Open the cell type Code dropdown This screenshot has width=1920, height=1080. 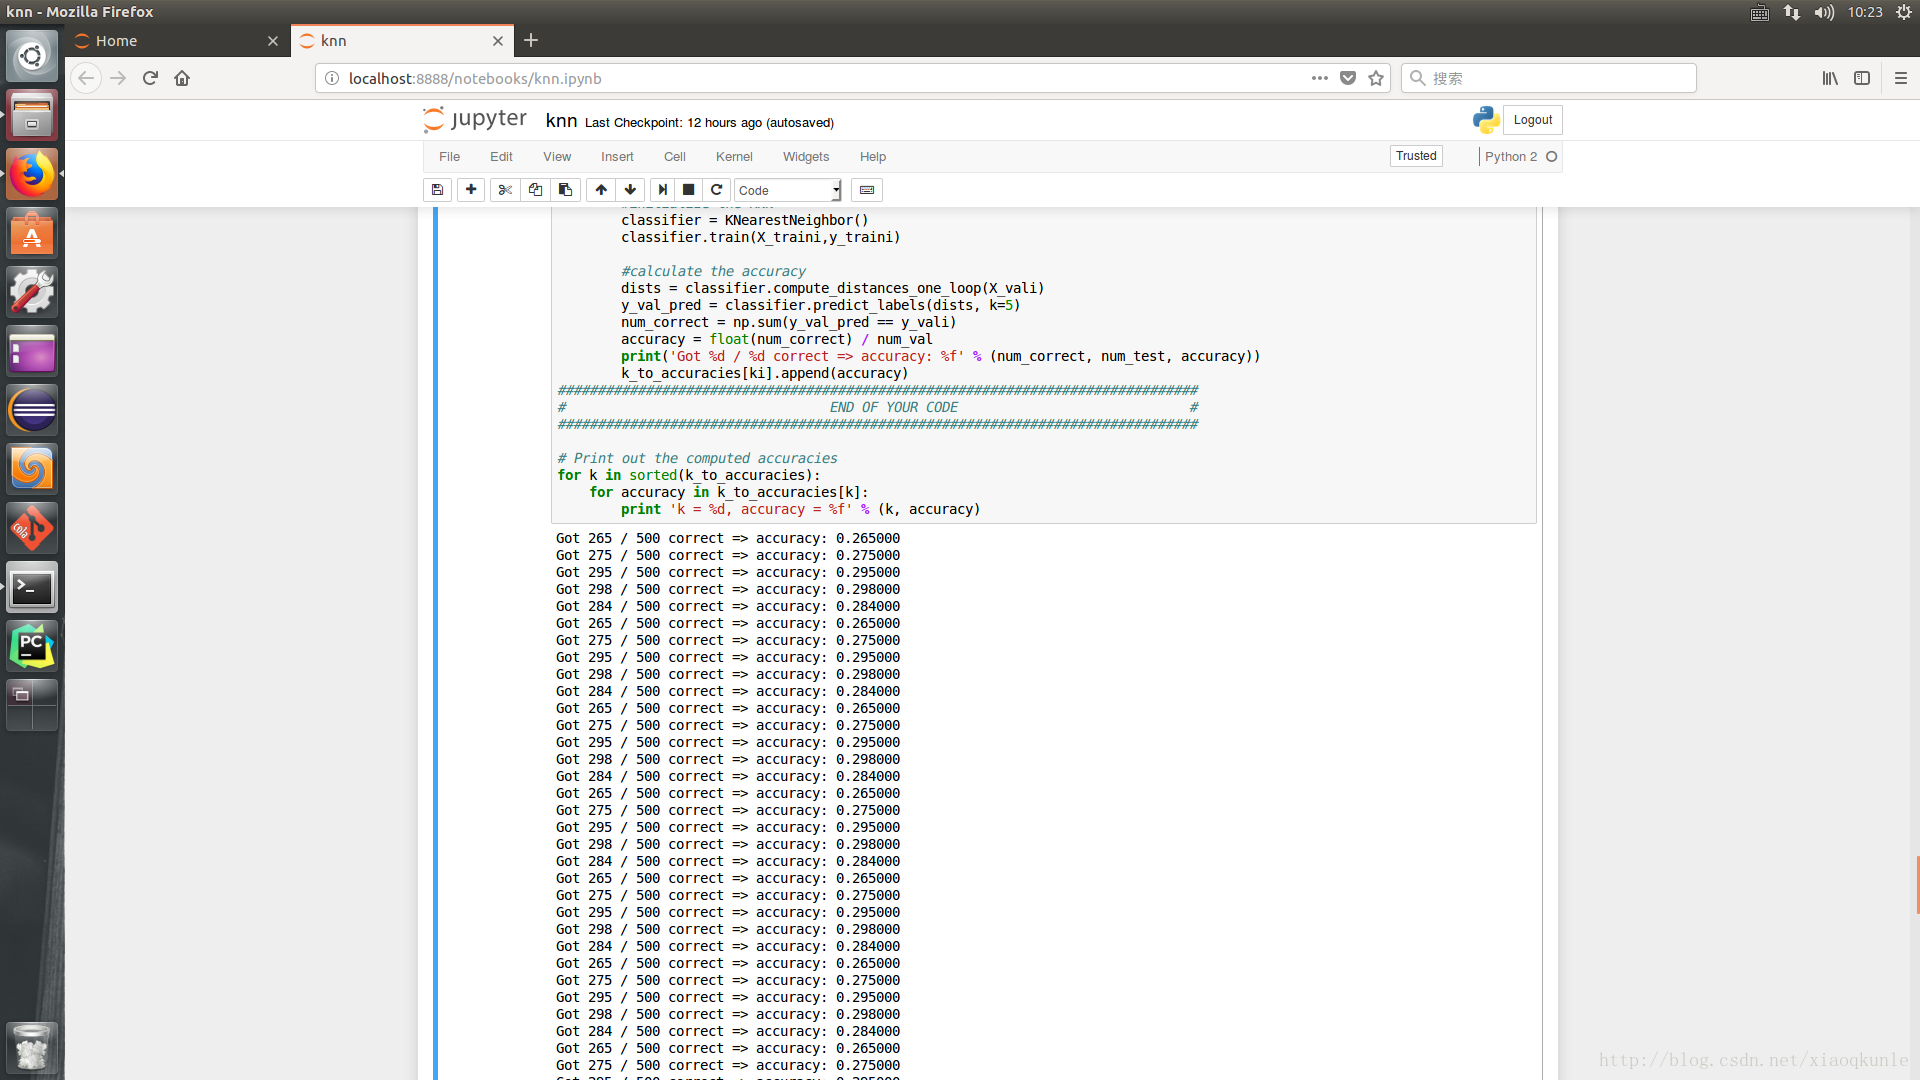pyautogui.click(x=788, y=190)
